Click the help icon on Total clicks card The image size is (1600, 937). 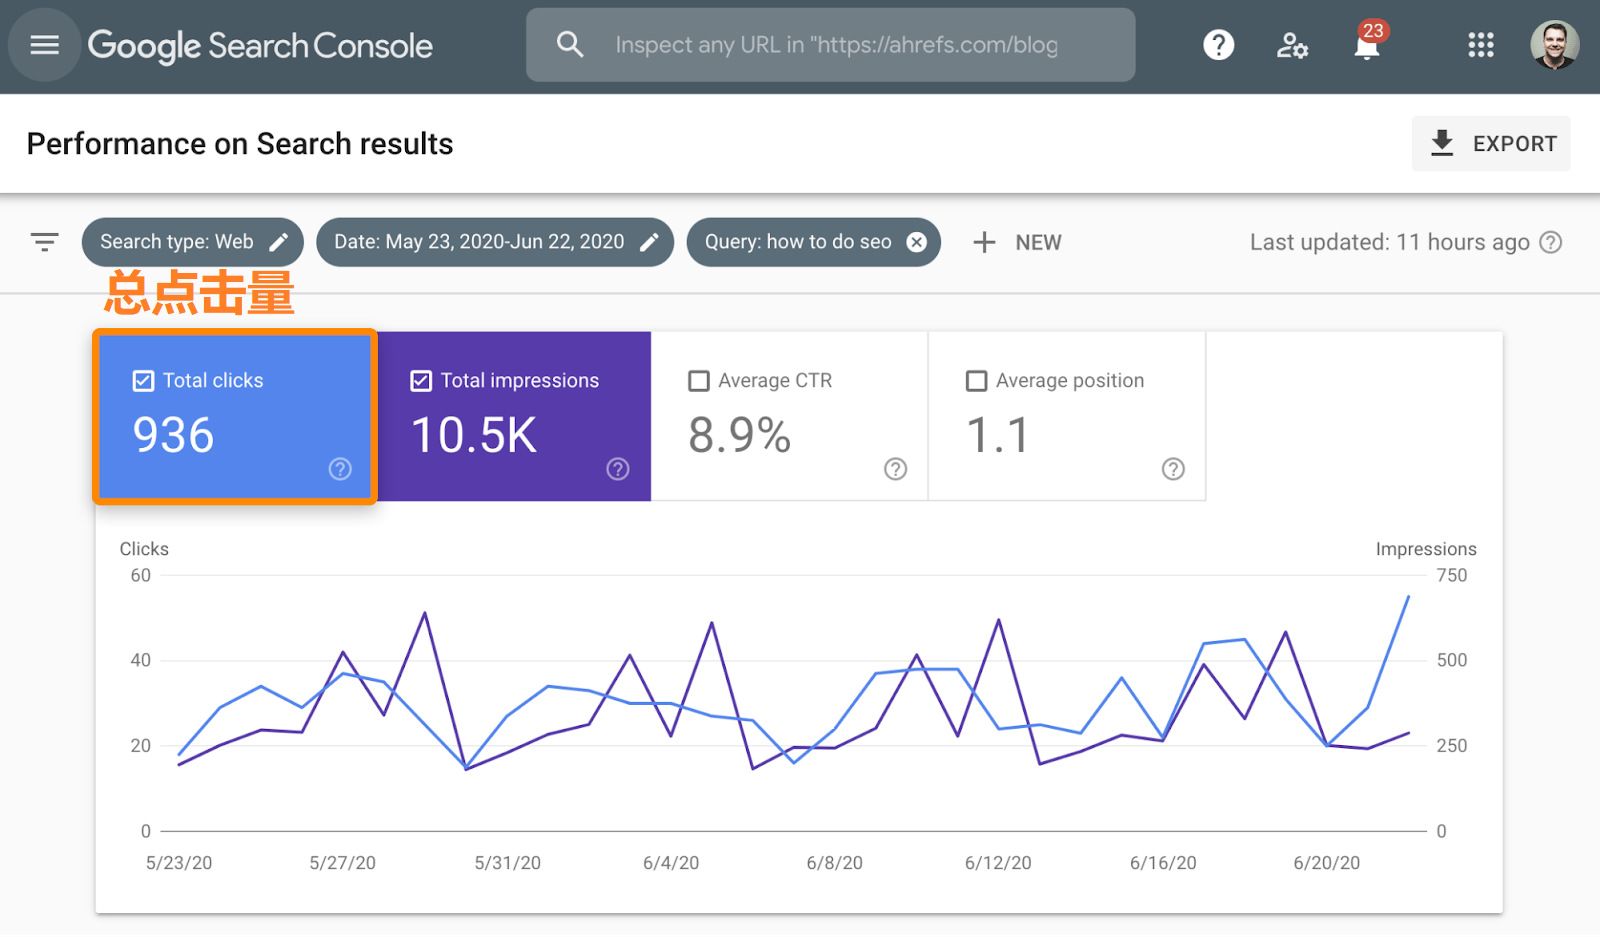[340, 468]
